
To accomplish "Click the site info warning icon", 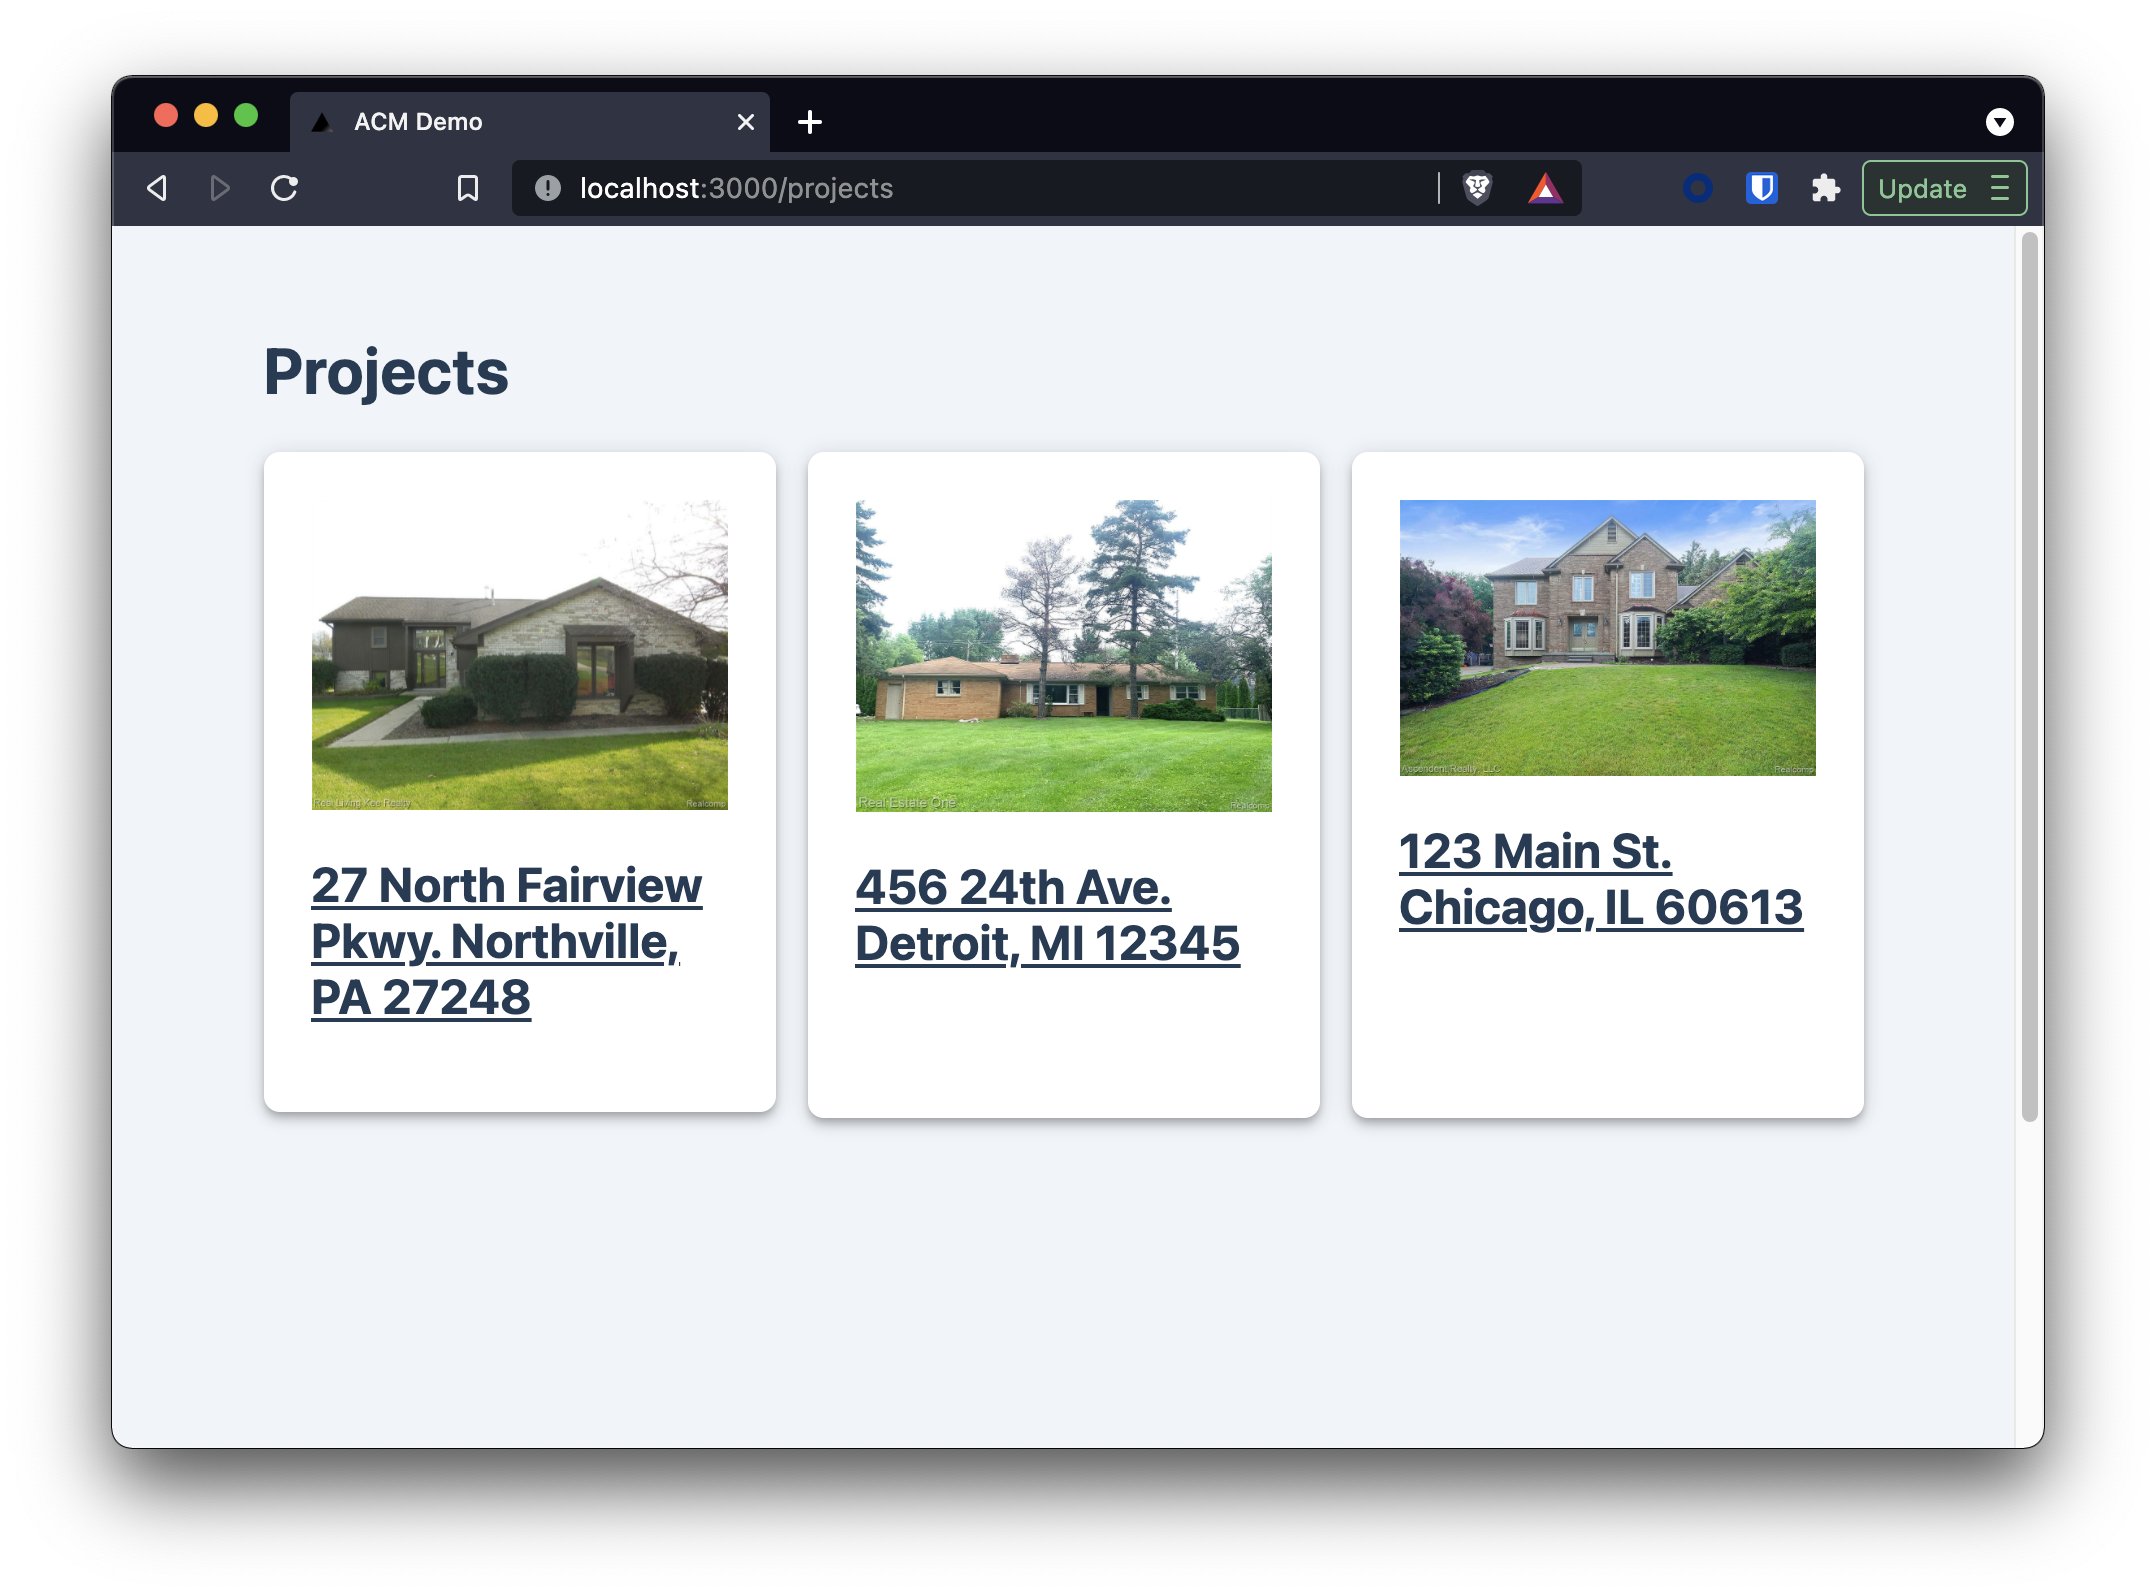I will tap(548, 188).
